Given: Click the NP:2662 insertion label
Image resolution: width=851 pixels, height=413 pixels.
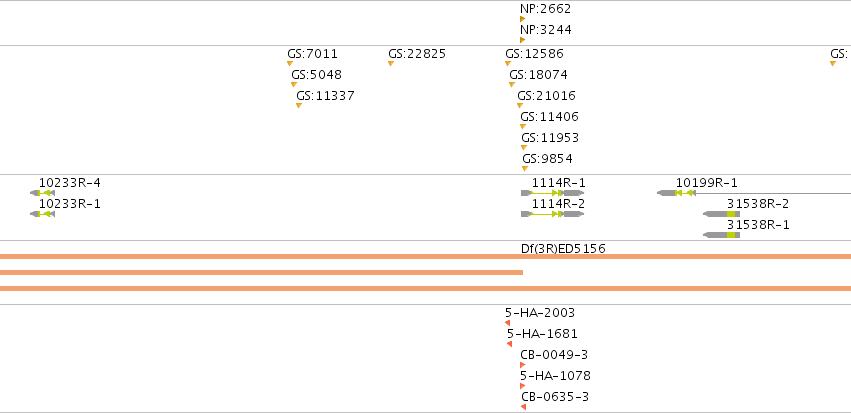Looking at the screenshot, I should tap(545, 9).
